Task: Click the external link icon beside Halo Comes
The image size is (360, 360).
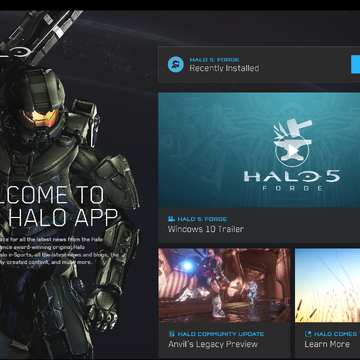Action: click(x=308, y=334)
